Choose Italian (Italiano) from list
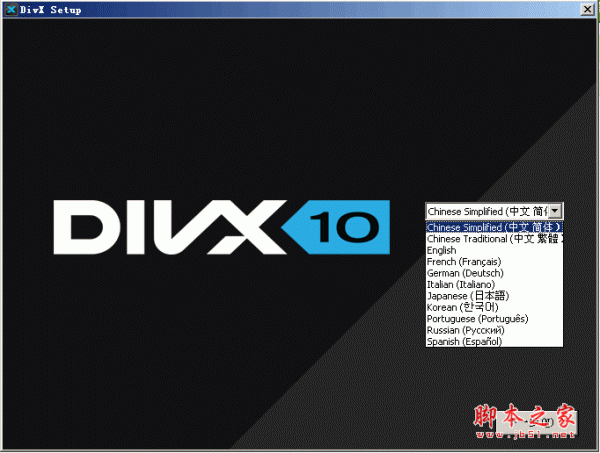Image resolution: width=600 pixels, height=453 pixels. [x=494, y=285]
